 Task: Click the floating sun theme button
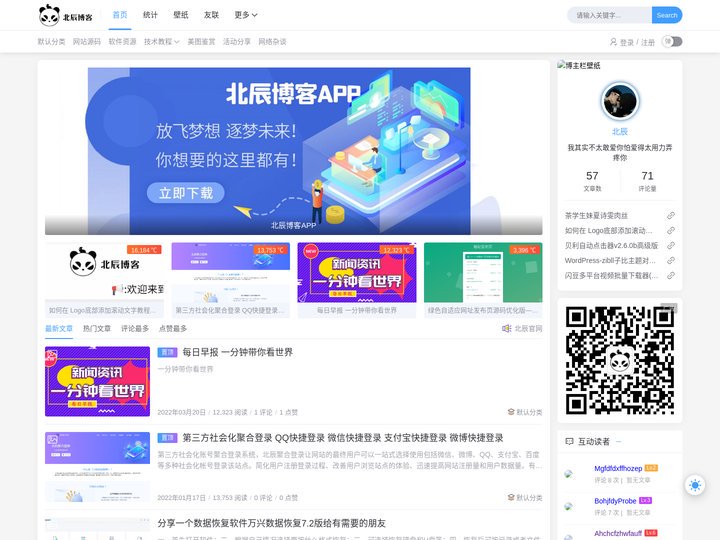click(695, 485)
